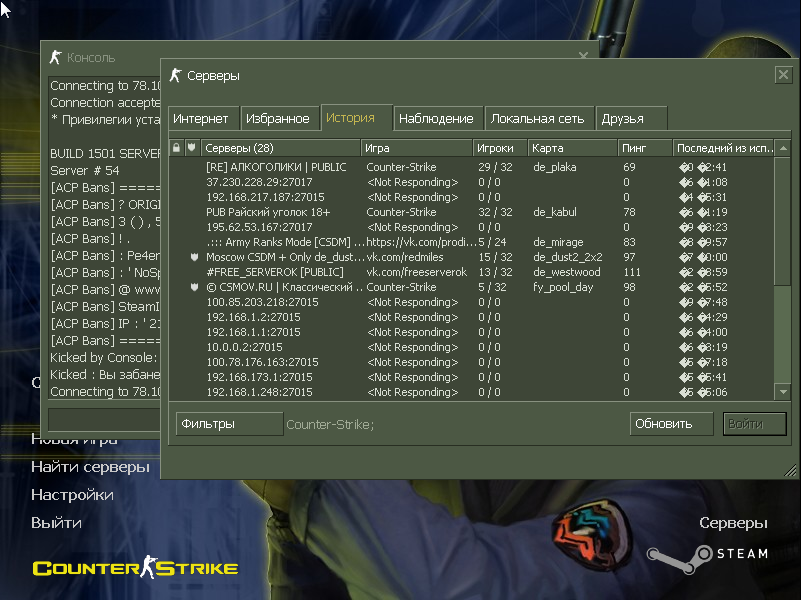Sort by the Карта column header
Image resolution: width=801 pixels, height=600 pixels.
coord(573,148)
